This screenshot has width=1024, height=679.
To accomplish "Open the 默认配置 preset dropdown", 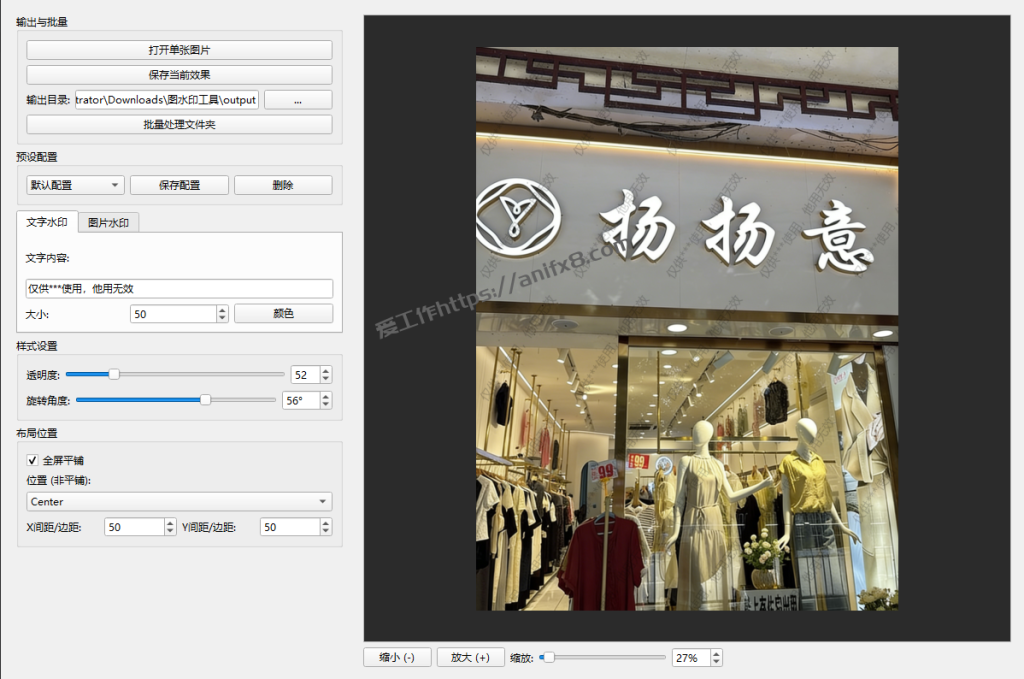I will (75, 185).
